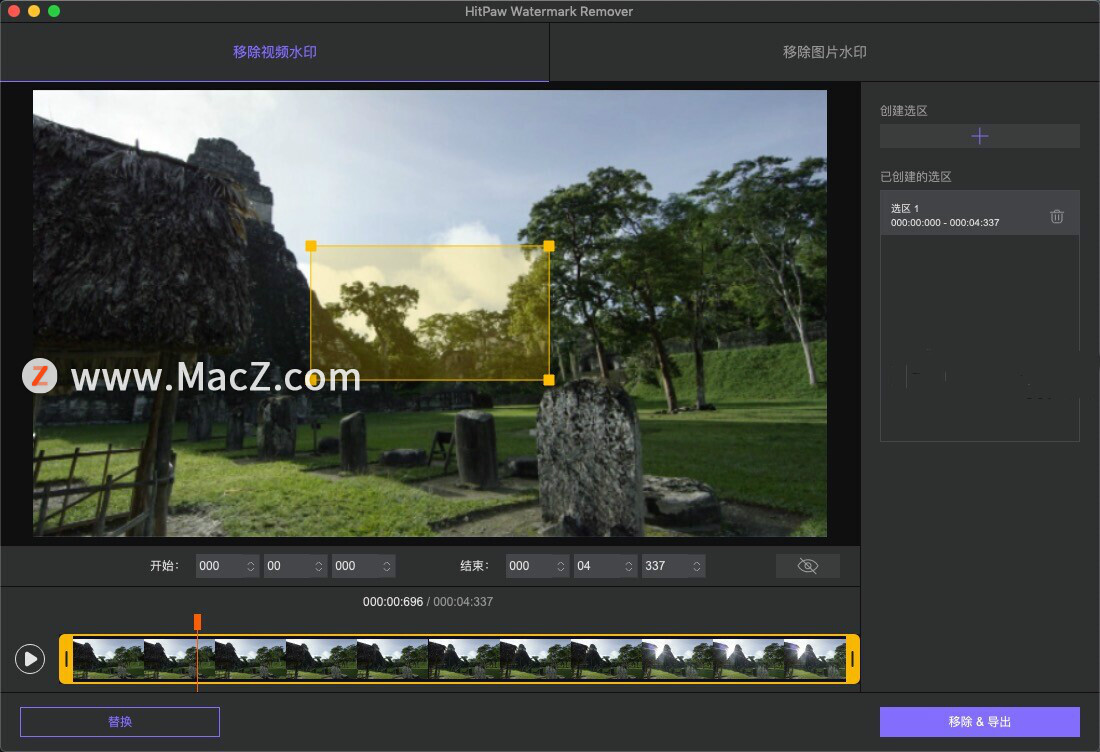Screen dimensions: 1100x752
Task: Adjust end milliseconds stepper arrows
Action: pos(697,566)
